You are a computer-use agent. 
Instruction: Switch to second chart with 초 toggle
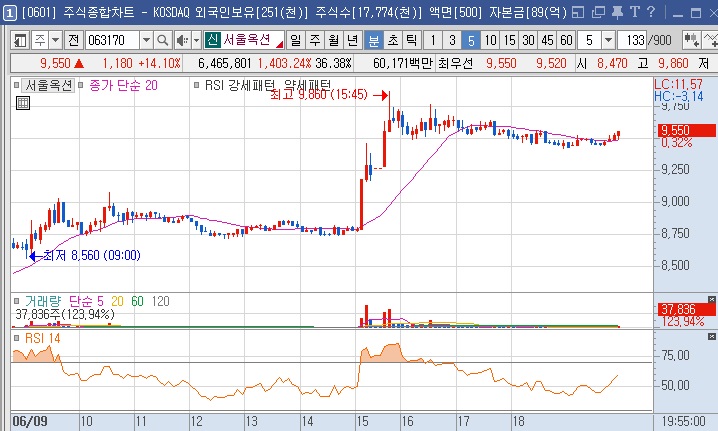(393, 40)
